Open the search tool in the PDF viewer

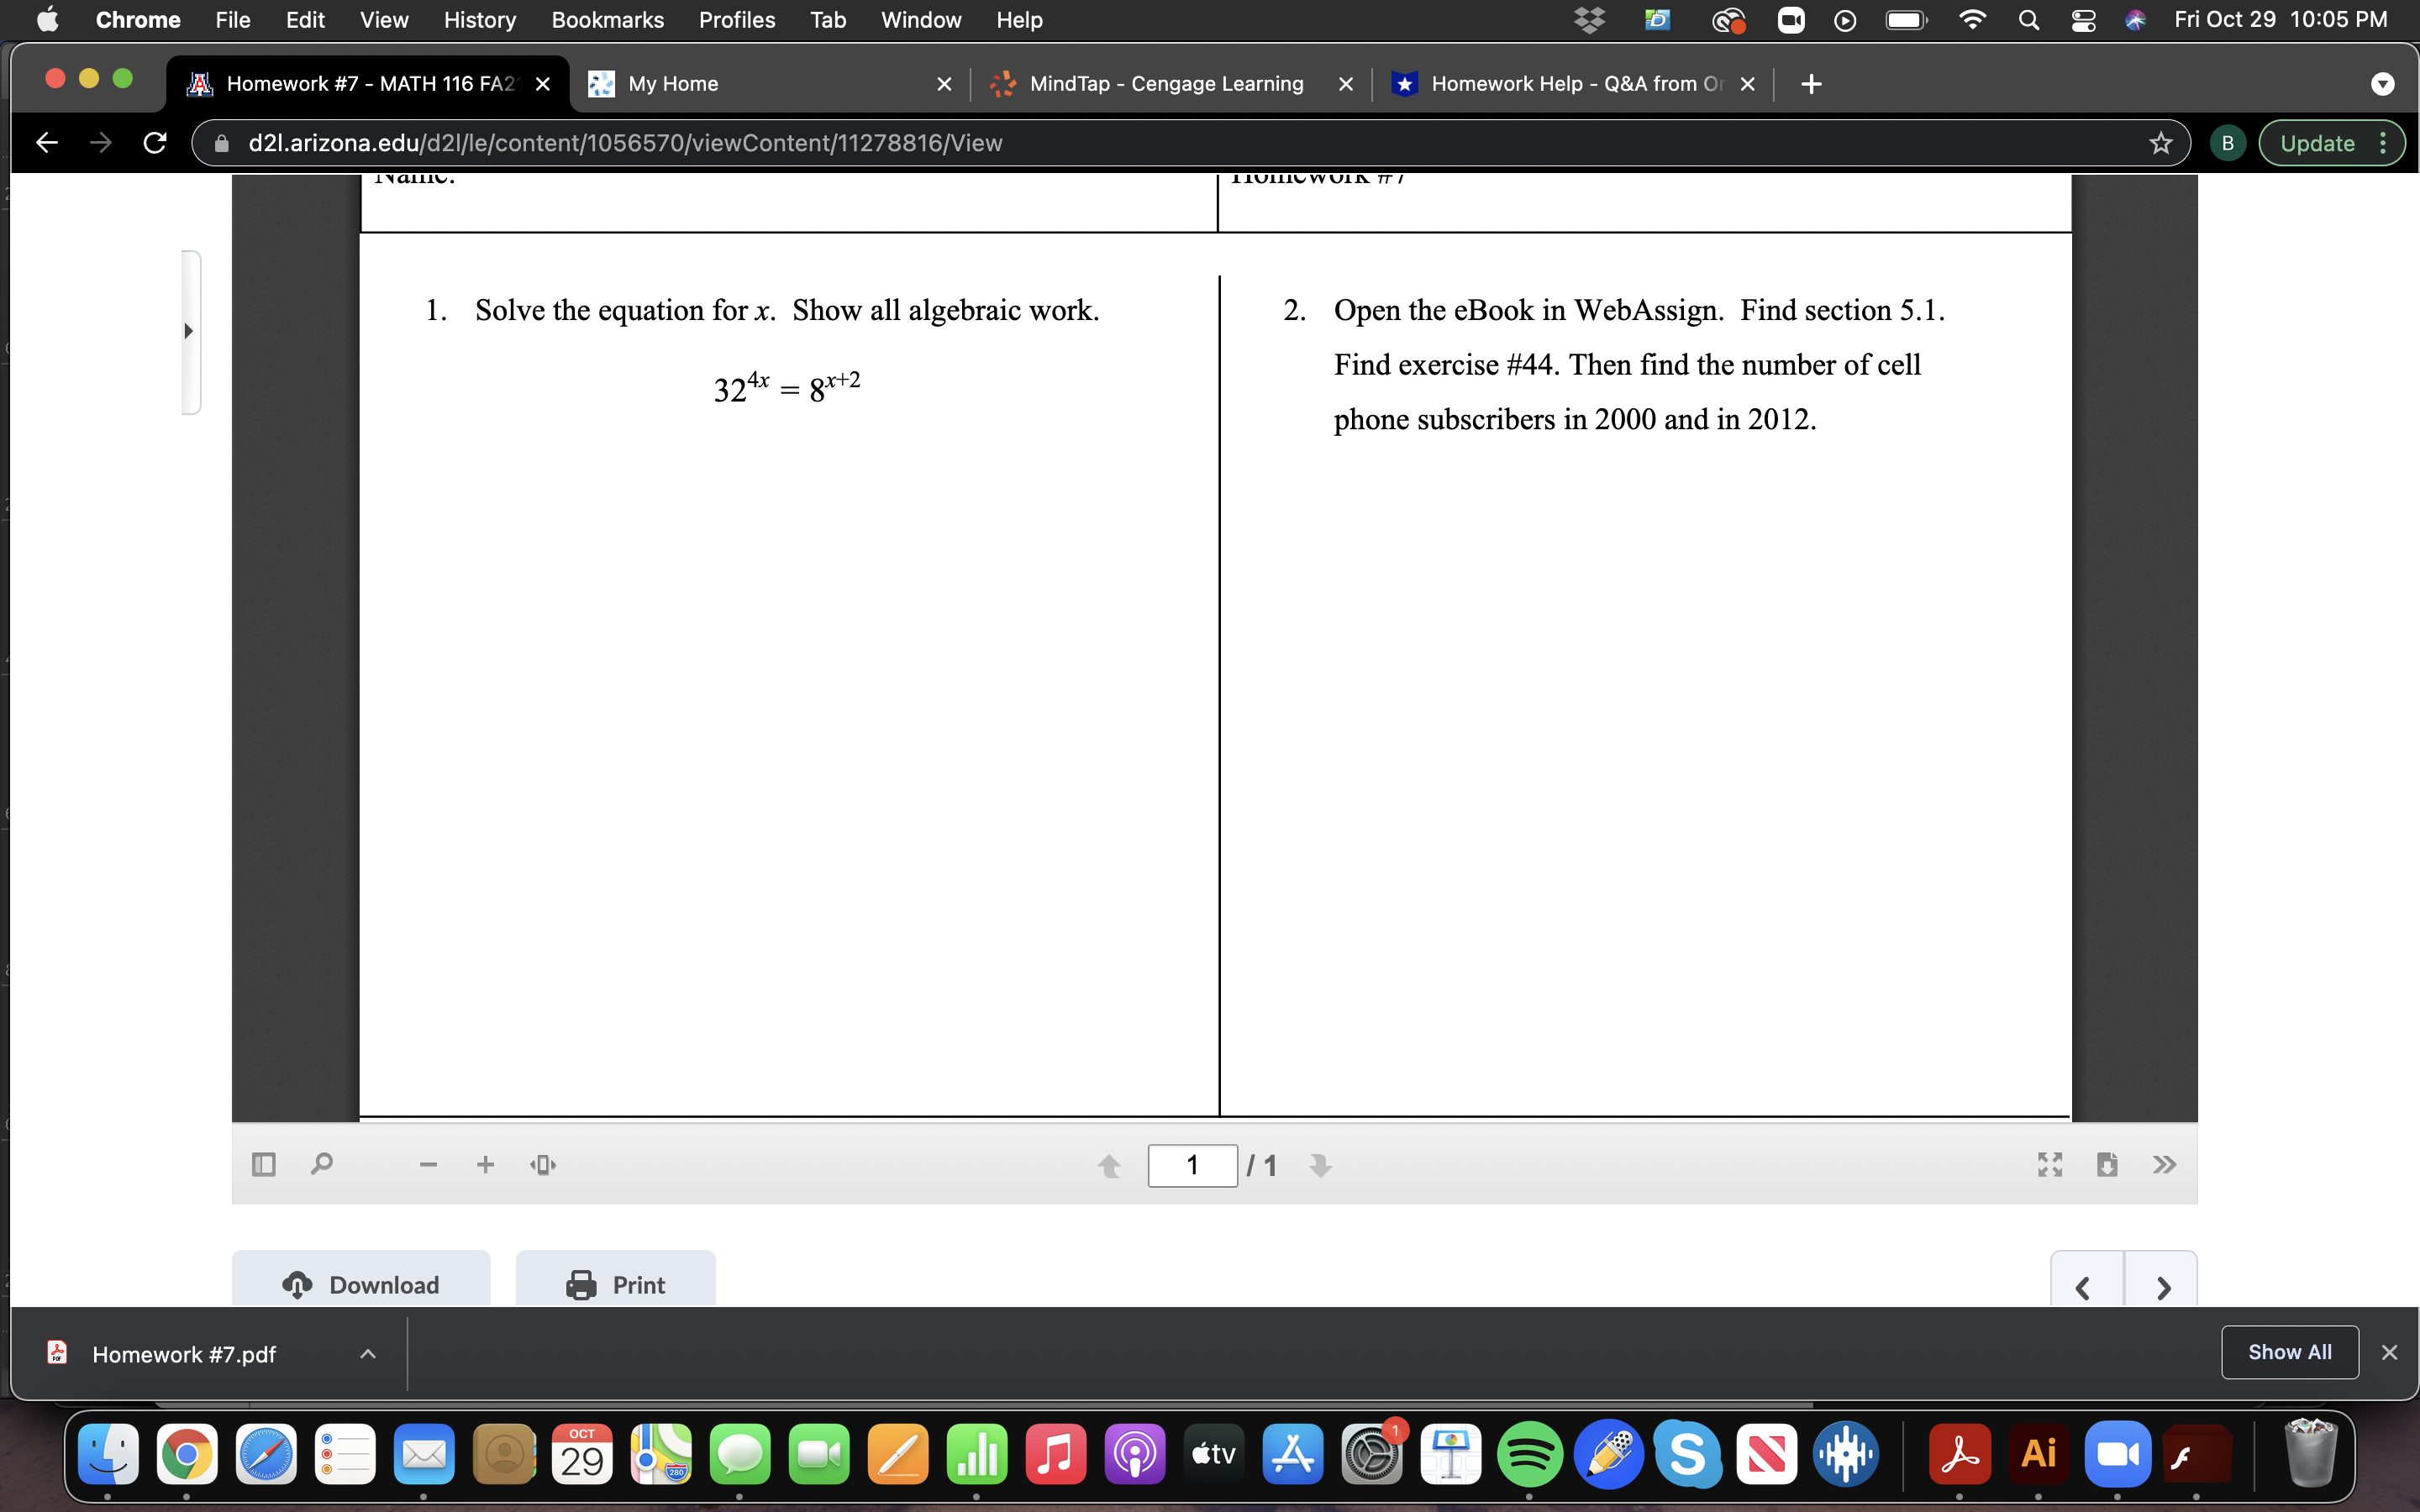(320, 1164)
